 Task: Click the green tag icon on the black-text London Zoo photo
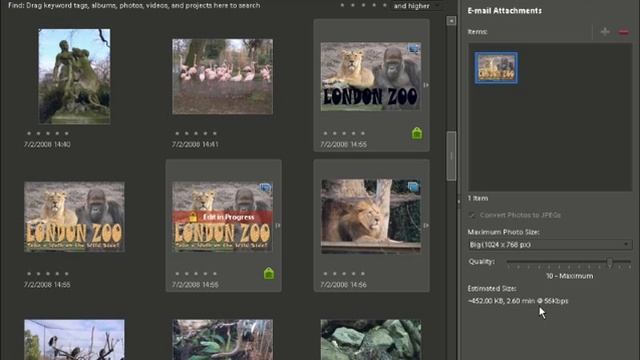point(417,133)
